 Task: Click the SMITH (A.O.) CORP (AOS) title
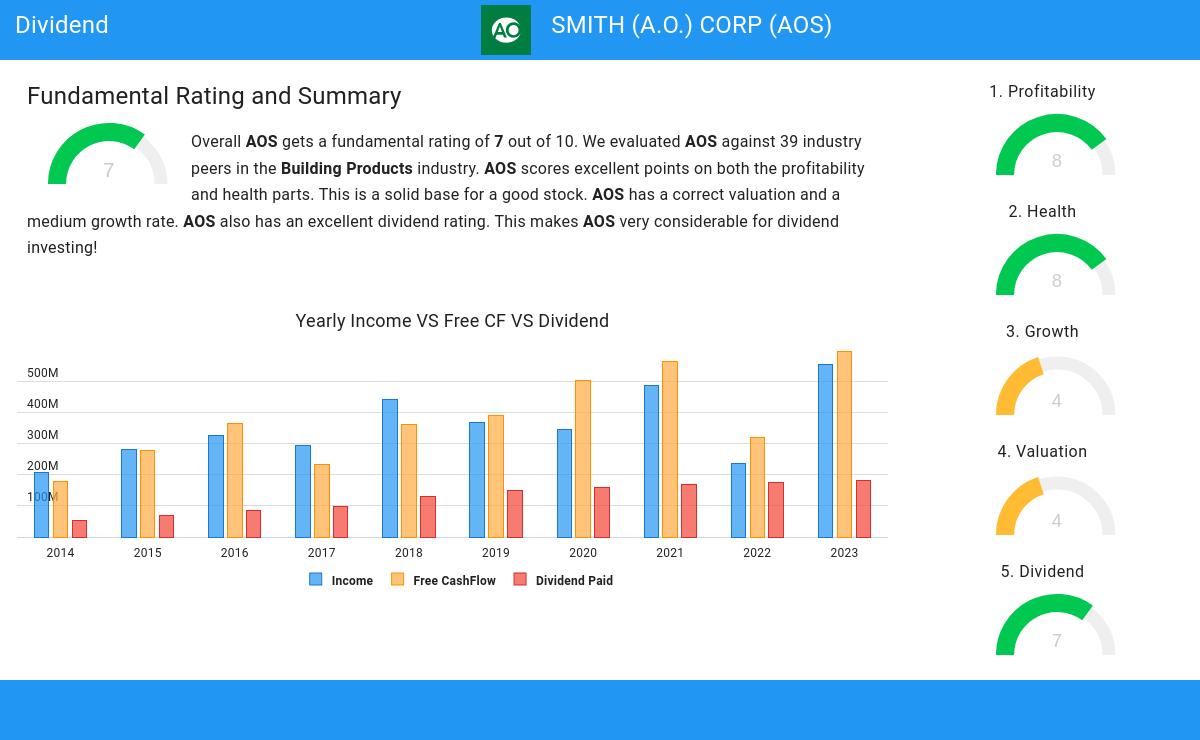tap(691, 25)
